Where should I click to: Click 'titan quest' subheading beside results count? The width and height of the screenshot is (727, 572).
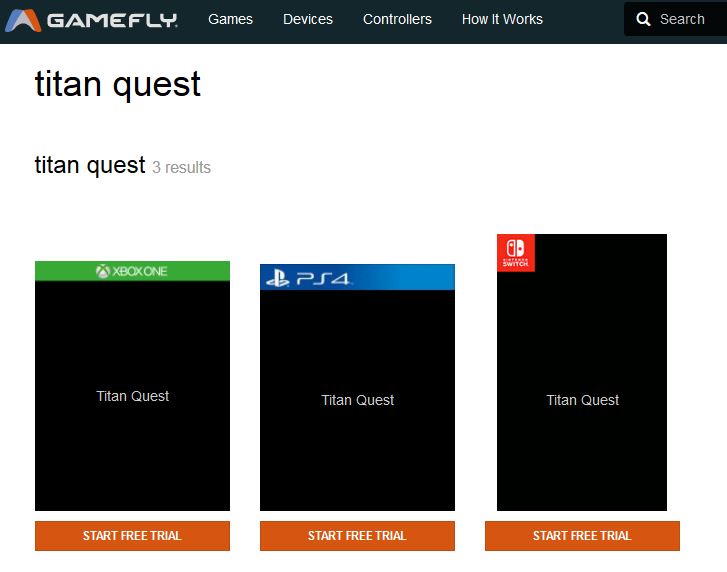tap(90, 166)
